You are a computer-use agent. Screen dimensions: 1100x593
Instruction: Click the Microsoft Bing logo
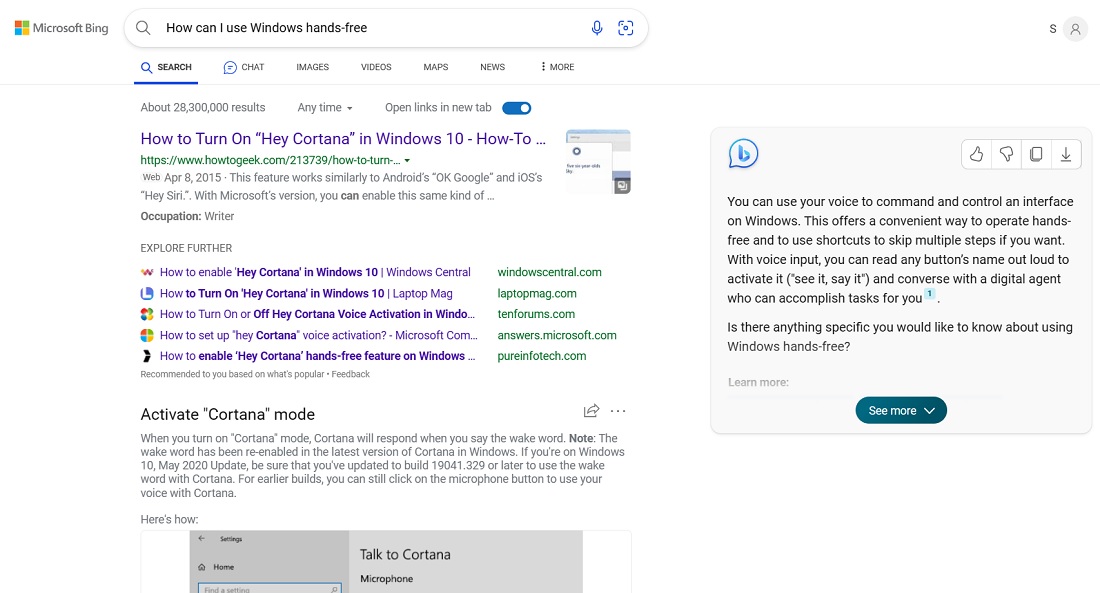(x=61, y=27)
